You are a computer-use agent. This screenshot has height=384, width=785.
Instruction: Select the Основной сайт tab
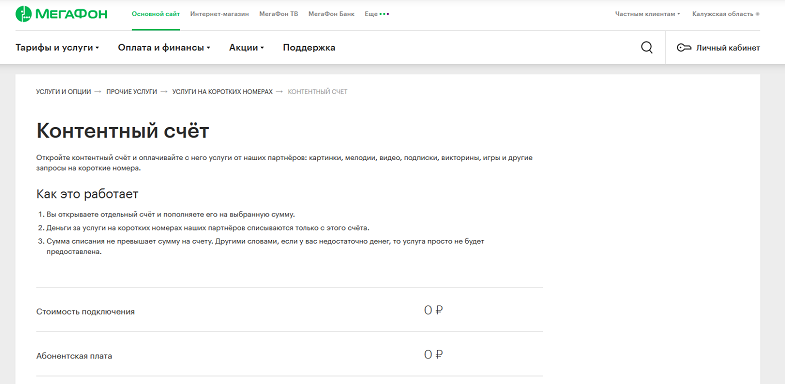156,14
